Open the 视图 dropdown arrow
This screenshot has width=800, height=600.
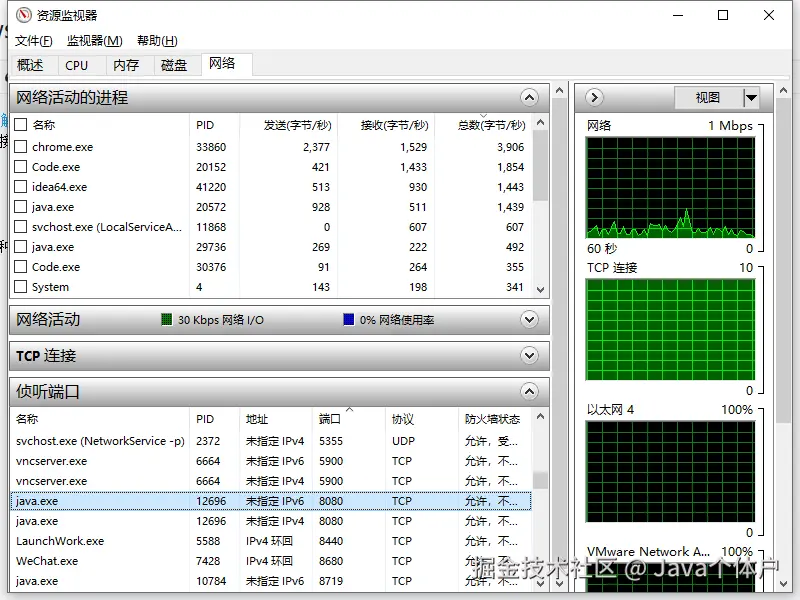tap(751, 97)
